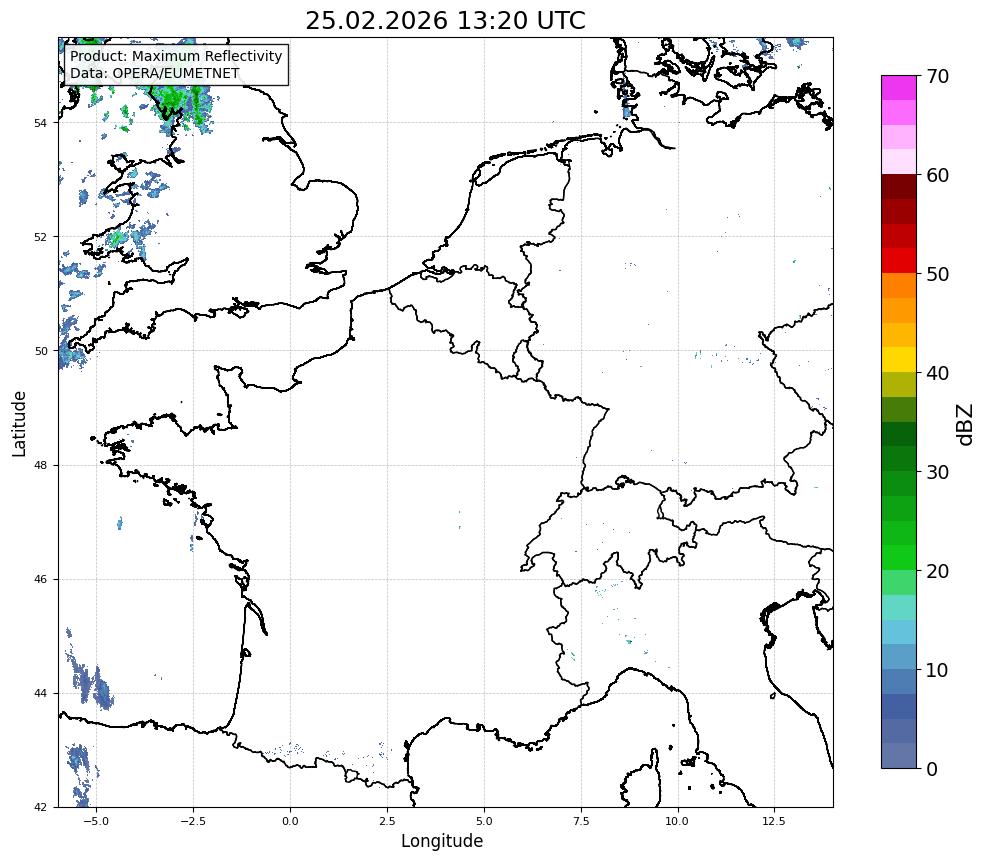Click latitude tick label 52
Screen dimensions: 985x860
click(x=40, y=237)
